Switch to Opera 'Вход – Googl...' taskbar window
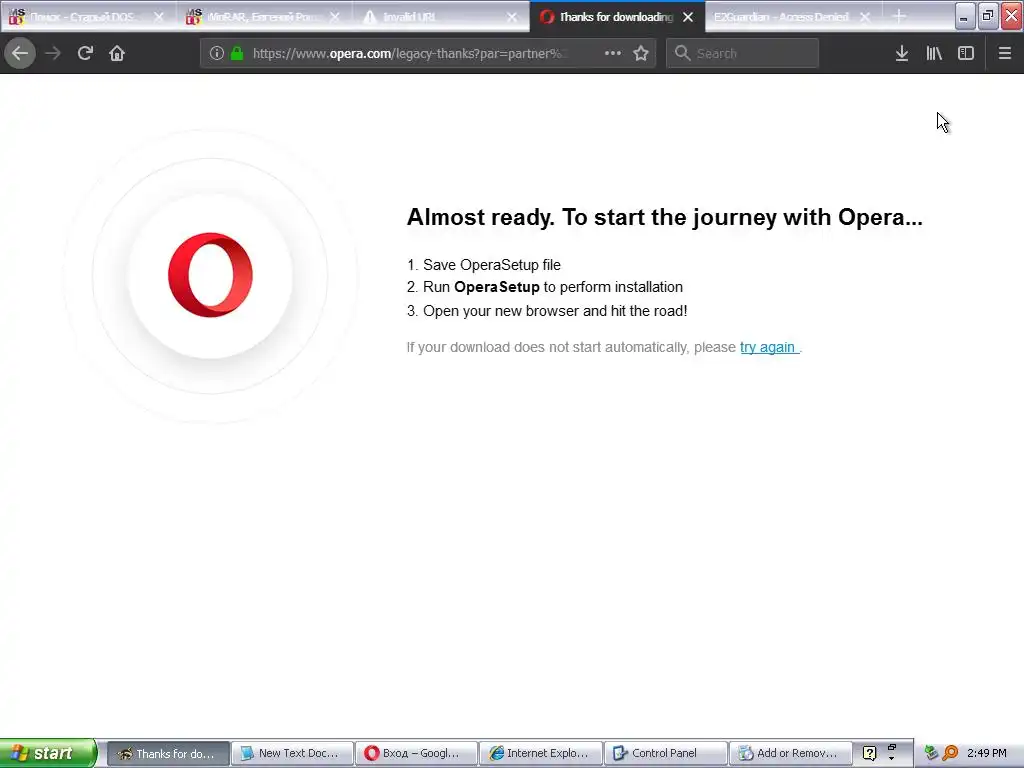This screenshot has height=768, width=1024. click(416, 753)
